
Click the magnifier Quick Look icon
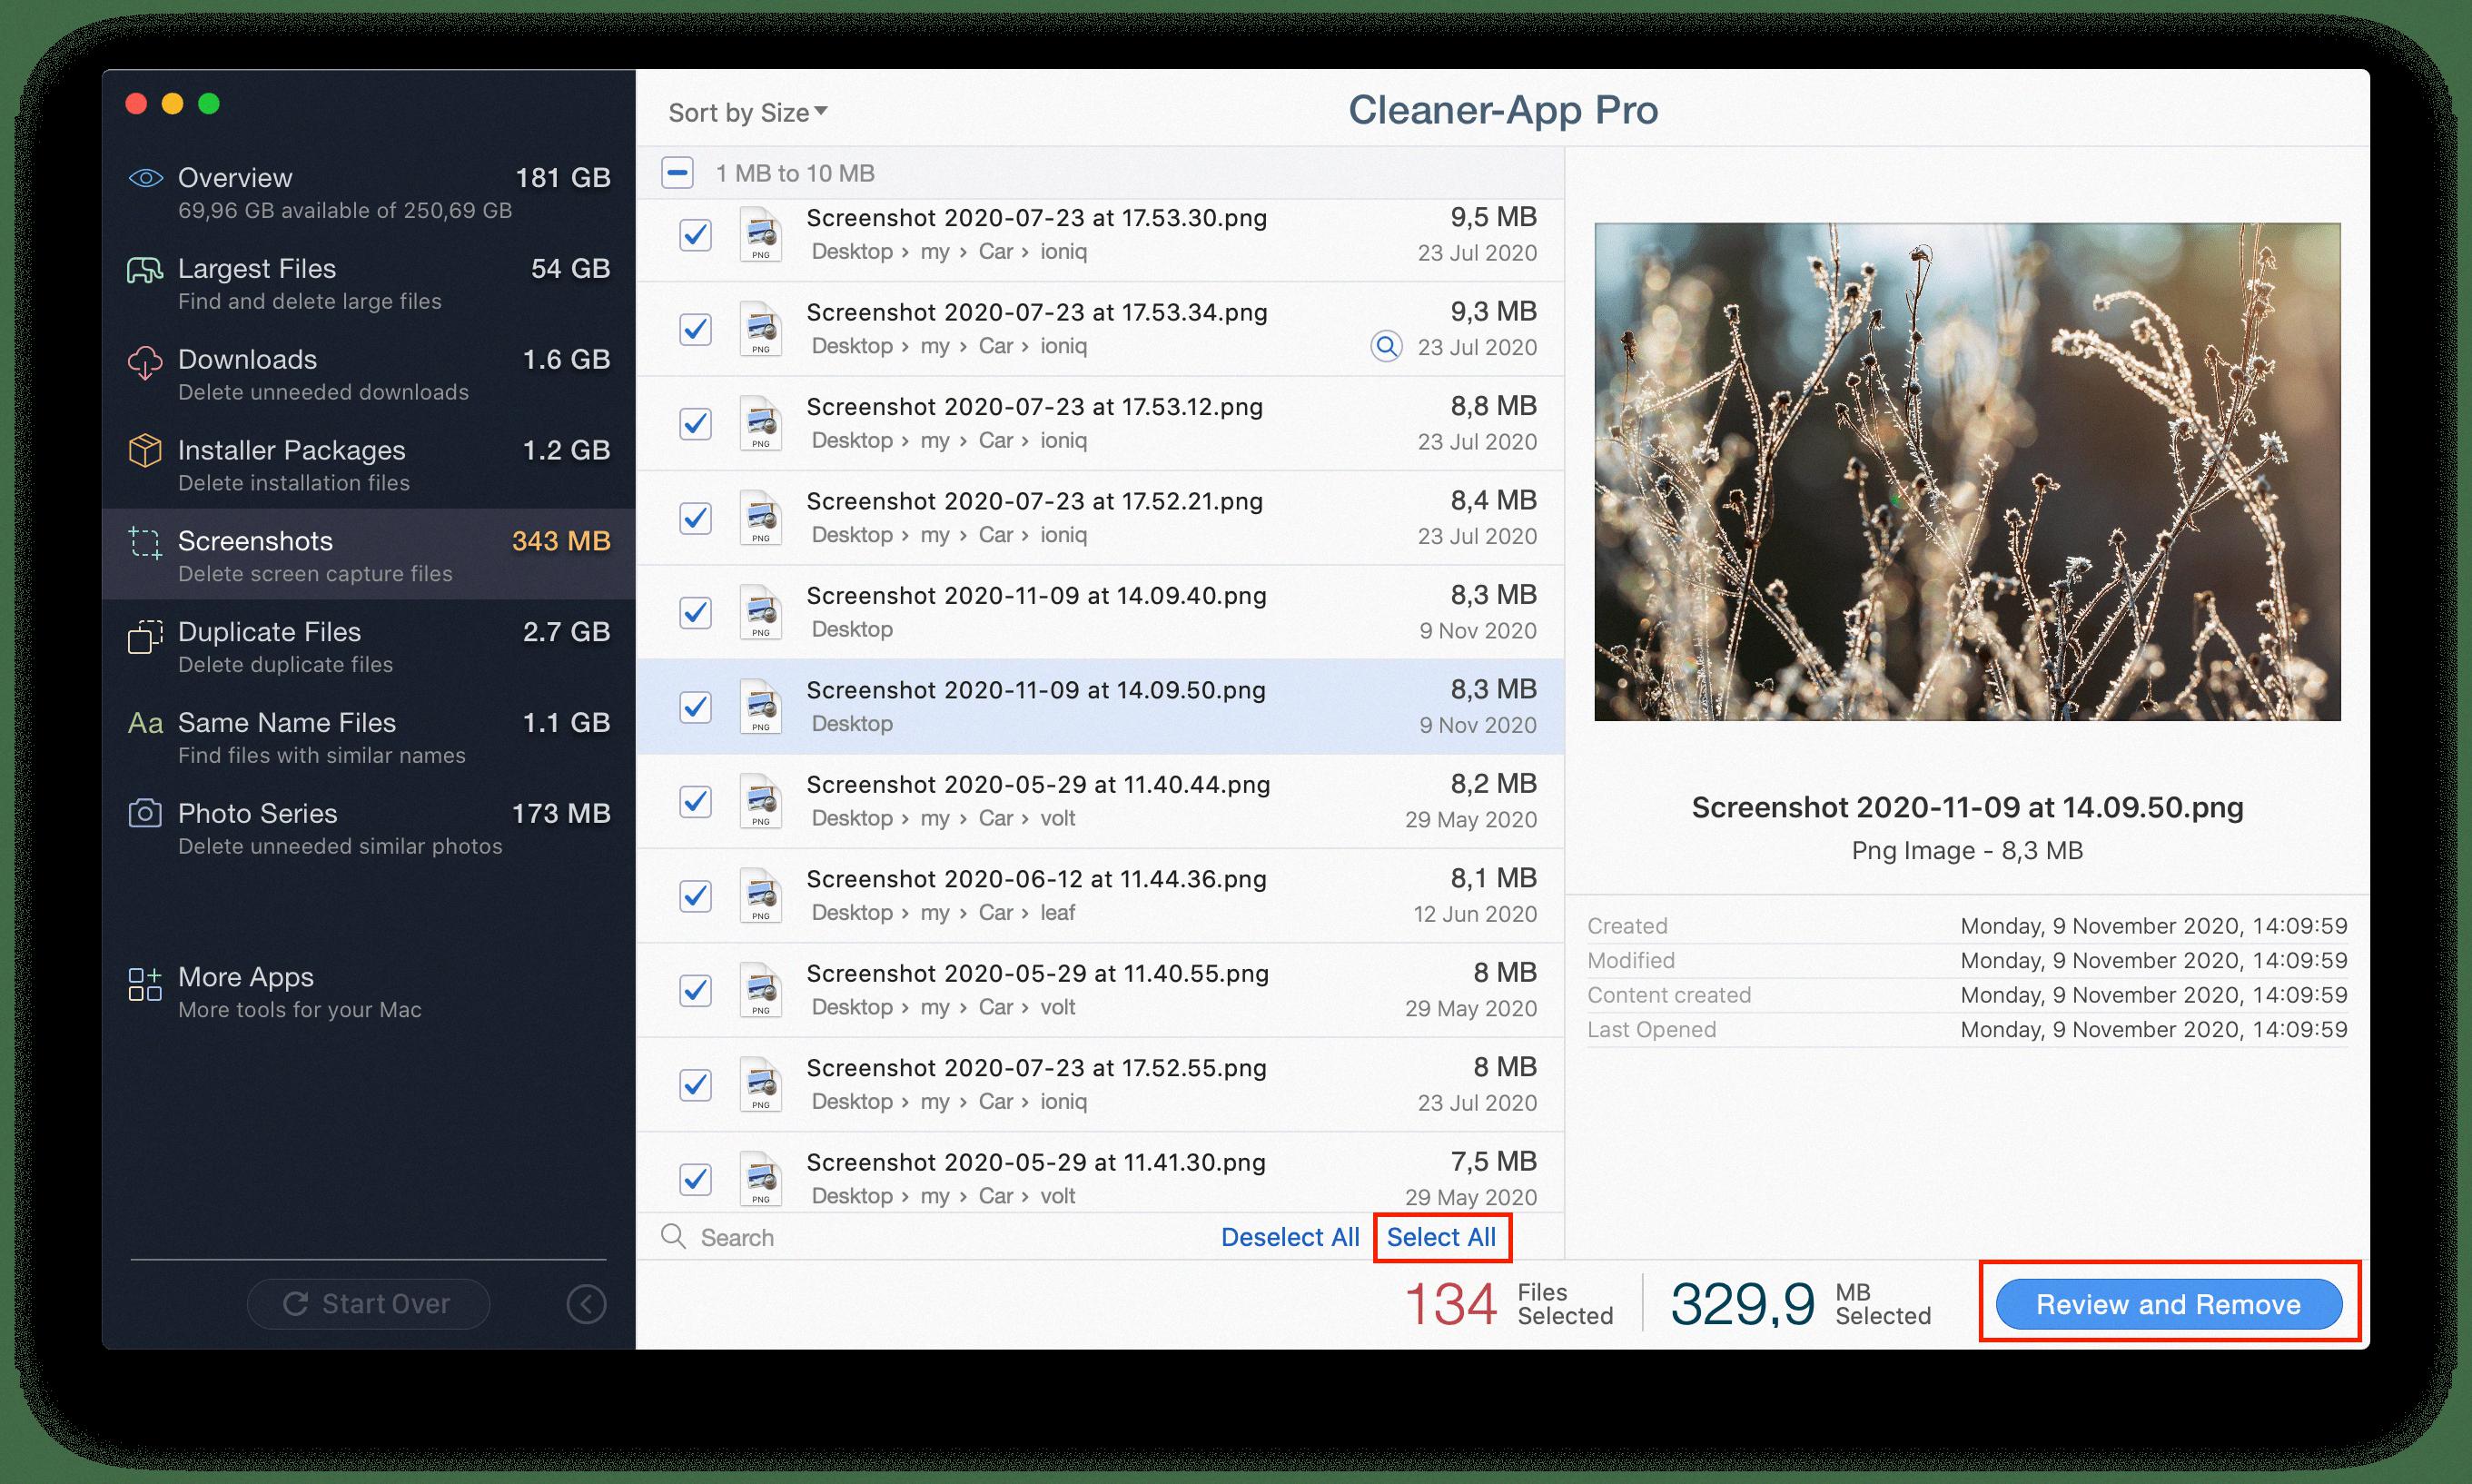1386,346
